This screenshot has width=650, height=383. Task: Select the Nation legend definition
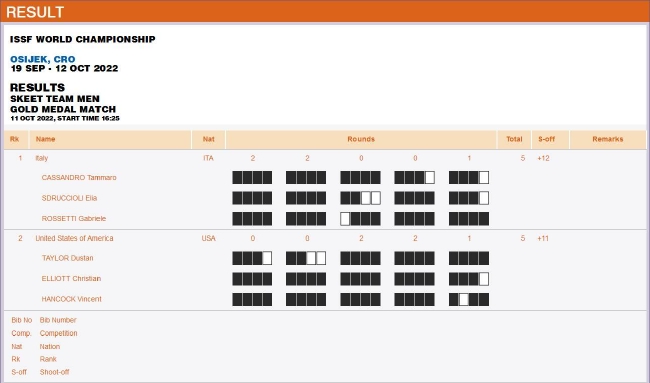coord(50,347)
